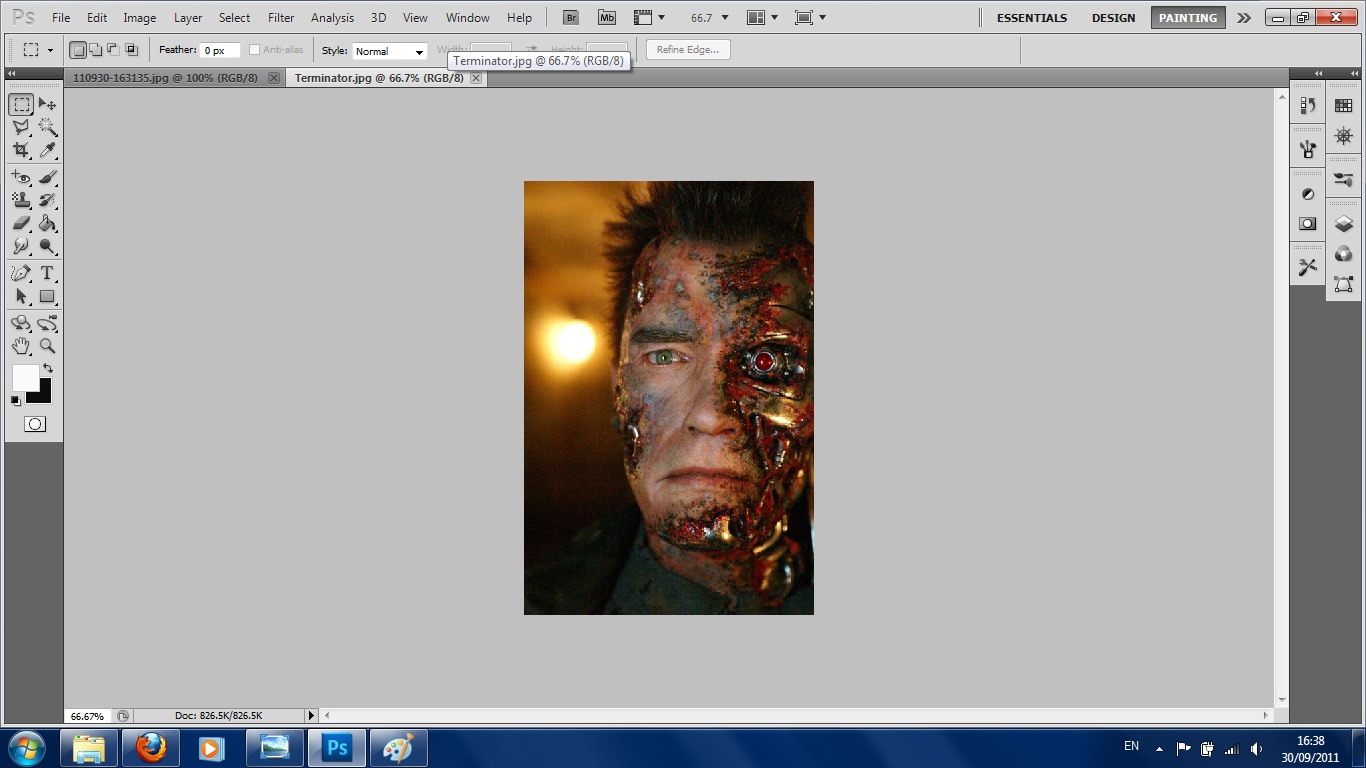Select the Red Eye tool

coord(21,178)
